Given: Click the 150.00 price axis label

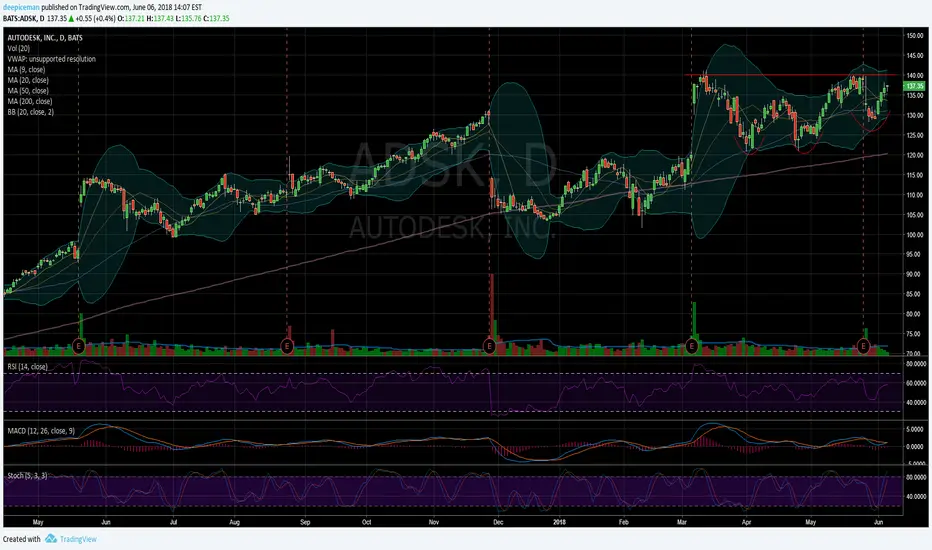Looking at the screenshot, I should pos(915,36).
